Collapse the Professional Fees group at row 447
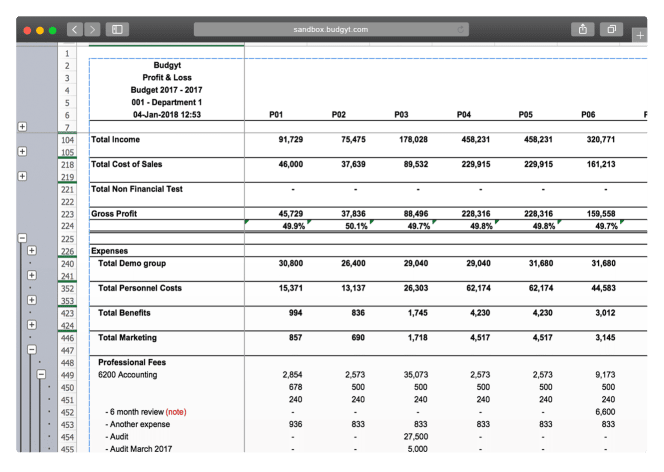The height and width of the screenshot is (472, 664). click(32, 350)
